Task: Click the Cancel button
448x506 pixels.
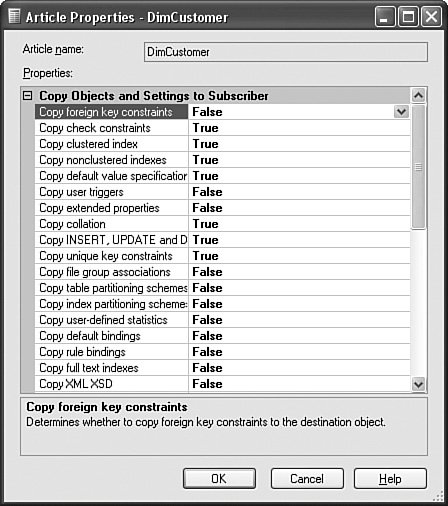Action: pos(307,479)
